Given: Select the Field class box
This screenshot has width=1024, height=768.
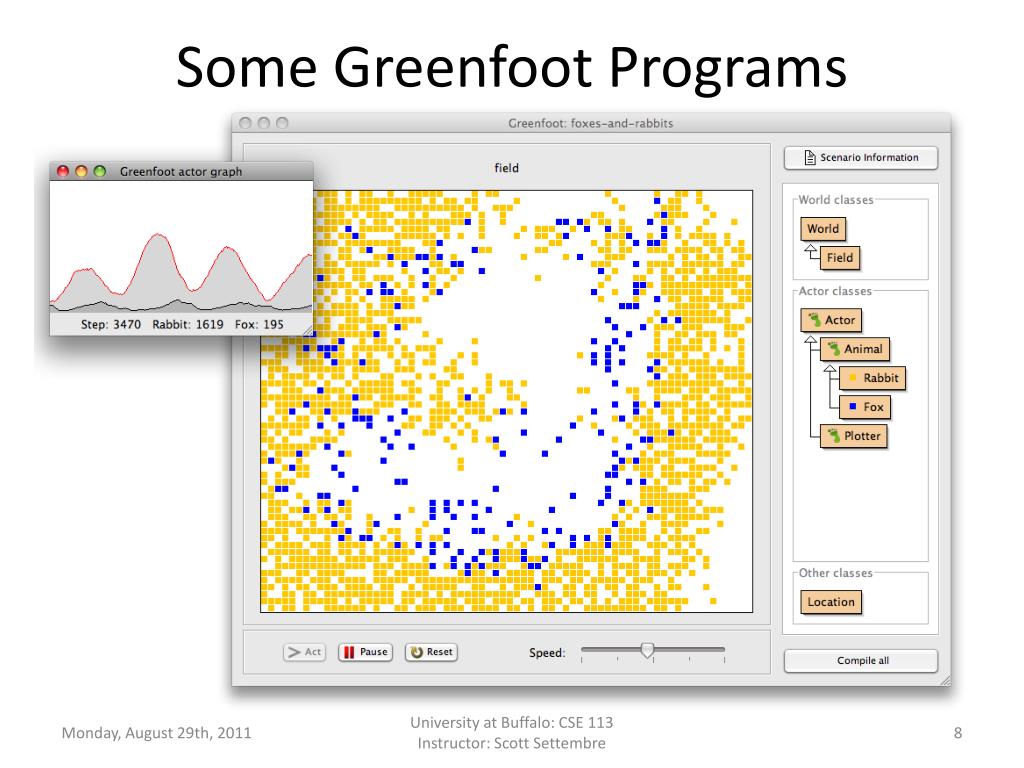Looking at the screenshot, I should [x=840, y=257].
